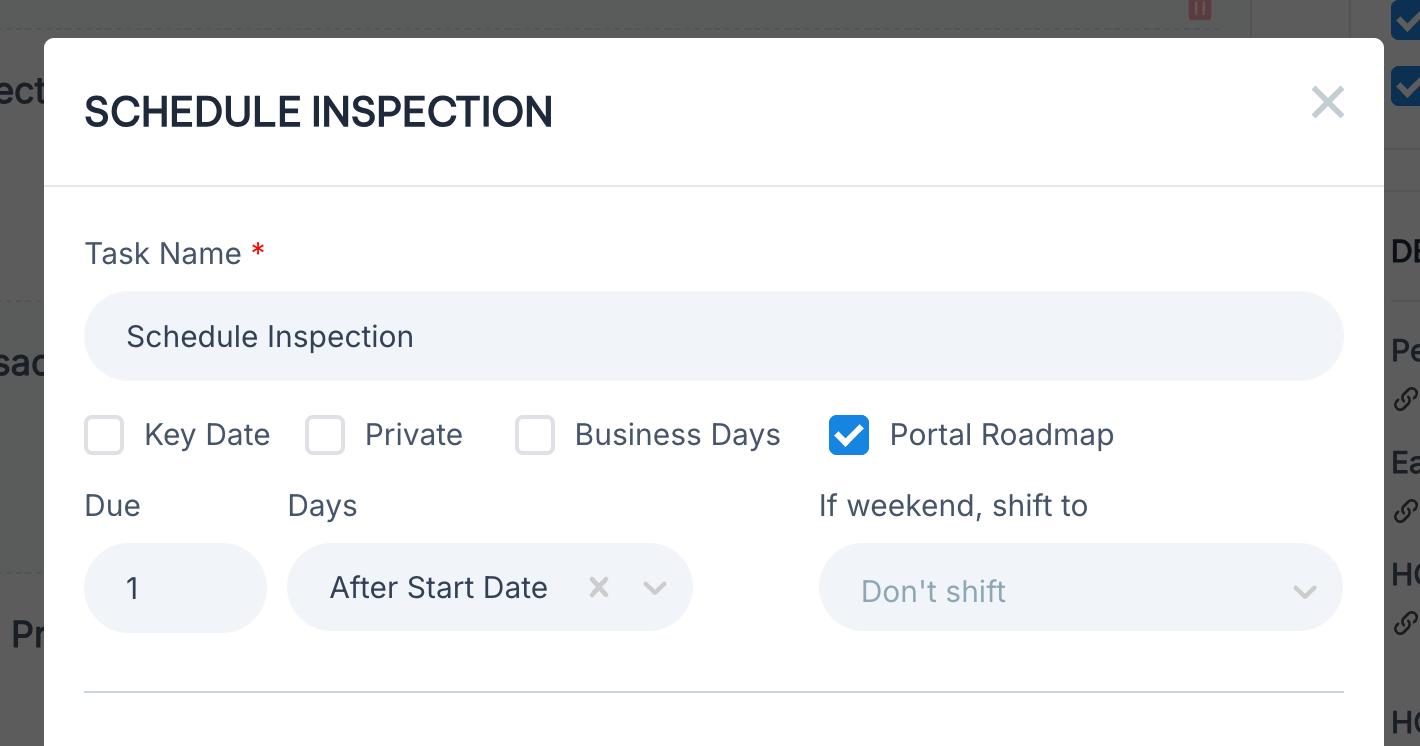Enable the Key Date checkbox

(x=104, y=436)
